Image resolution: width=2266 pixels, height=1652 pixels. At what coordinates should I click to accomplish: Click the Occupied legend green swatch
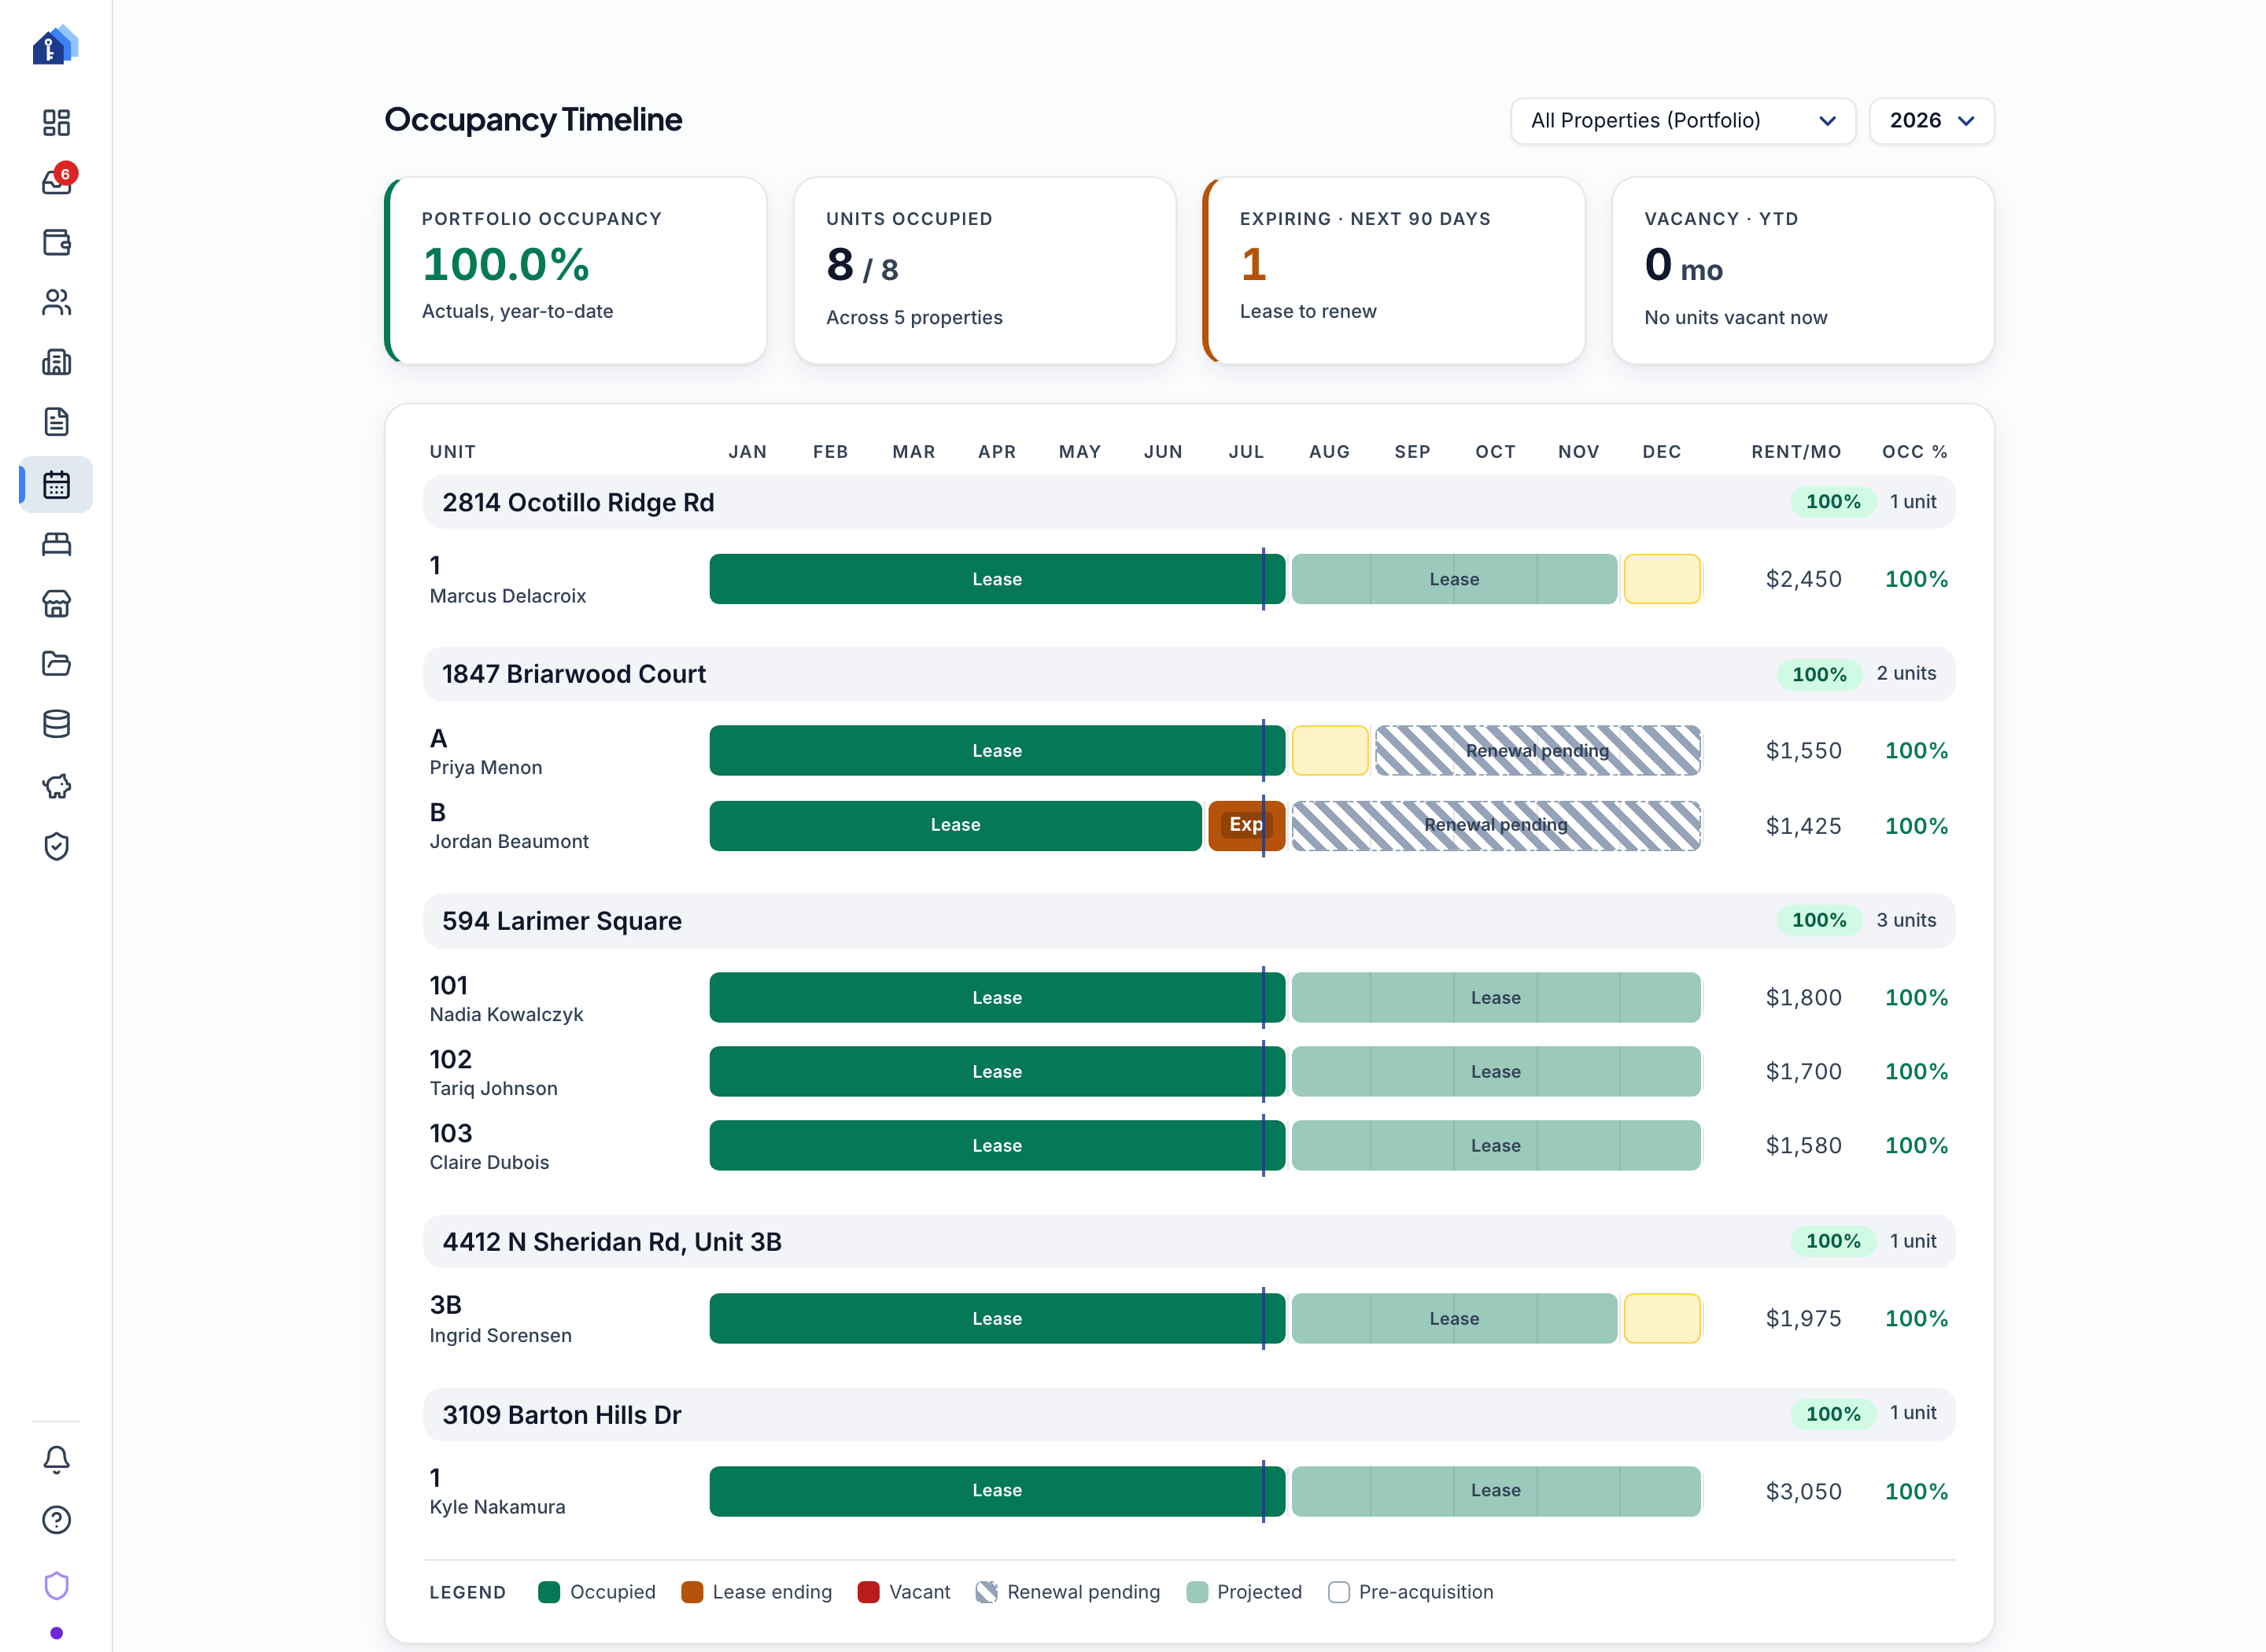(x=549, y=1593)
